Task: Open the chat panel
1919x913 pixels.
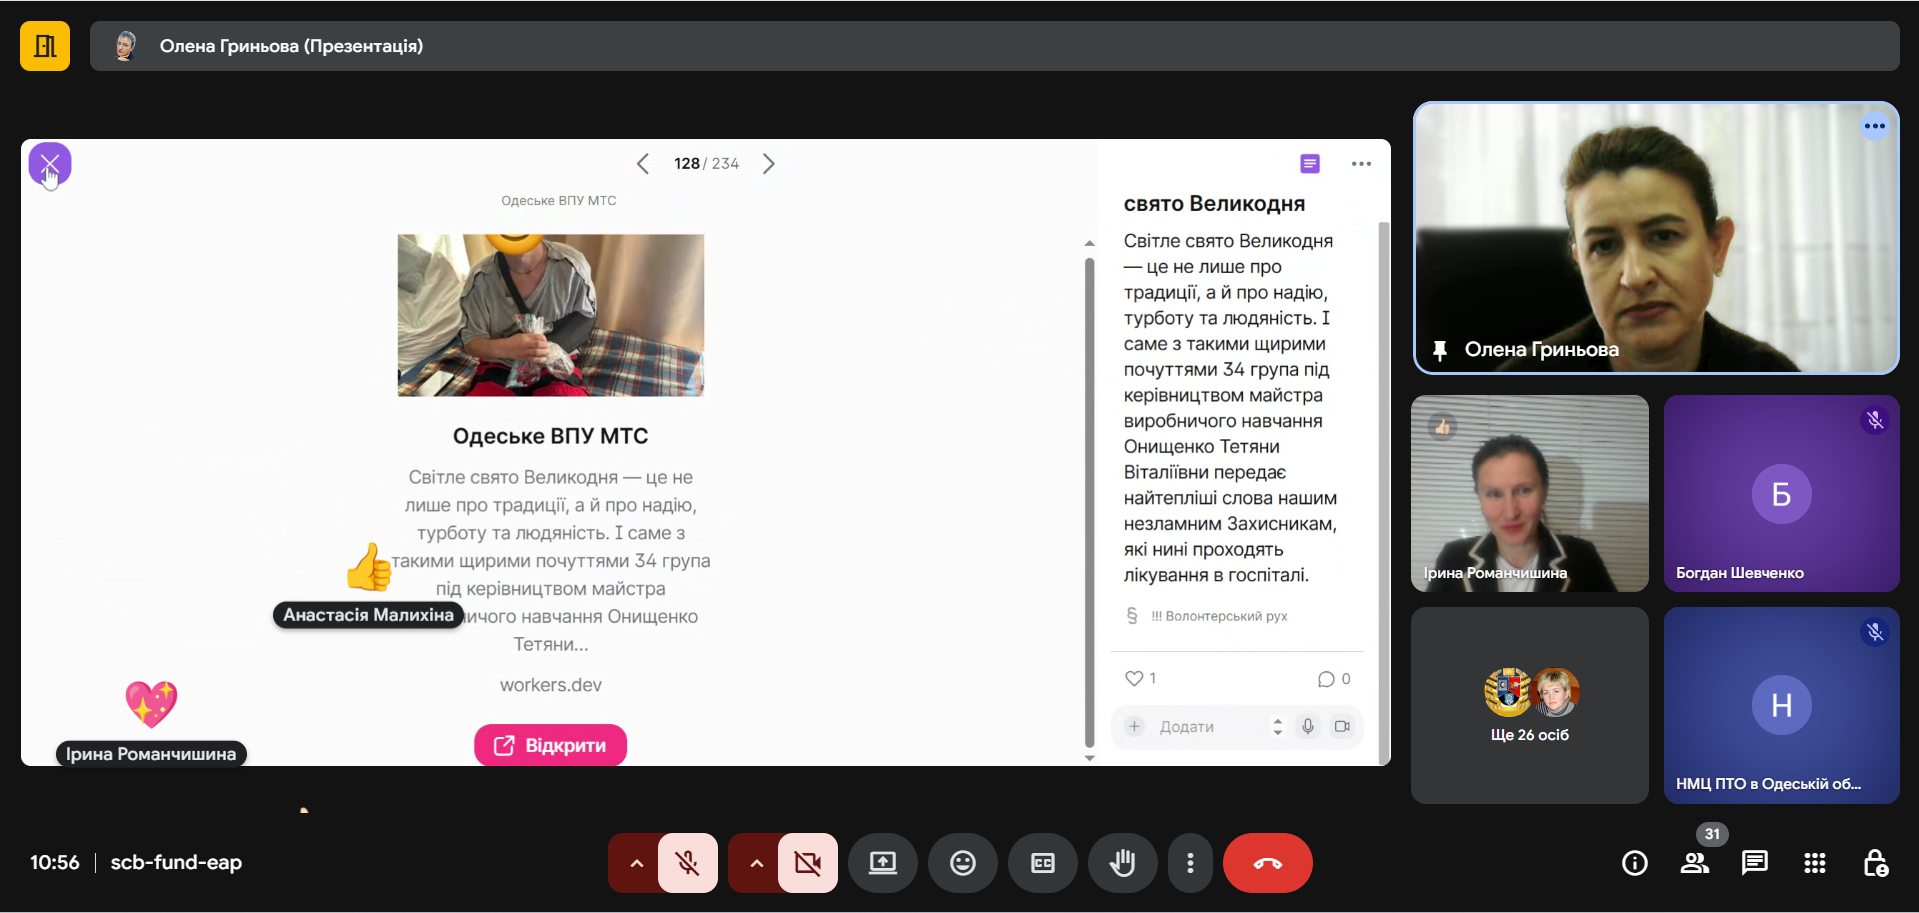Action: [1754, 863]
